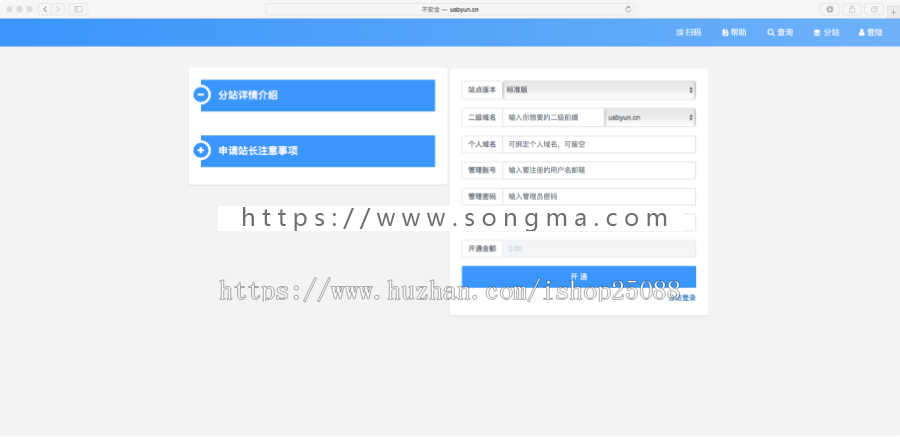The height and width of the screenshot is (437, 900).
Task: Focus the 管理账号 input field
Action: point(599,171)
